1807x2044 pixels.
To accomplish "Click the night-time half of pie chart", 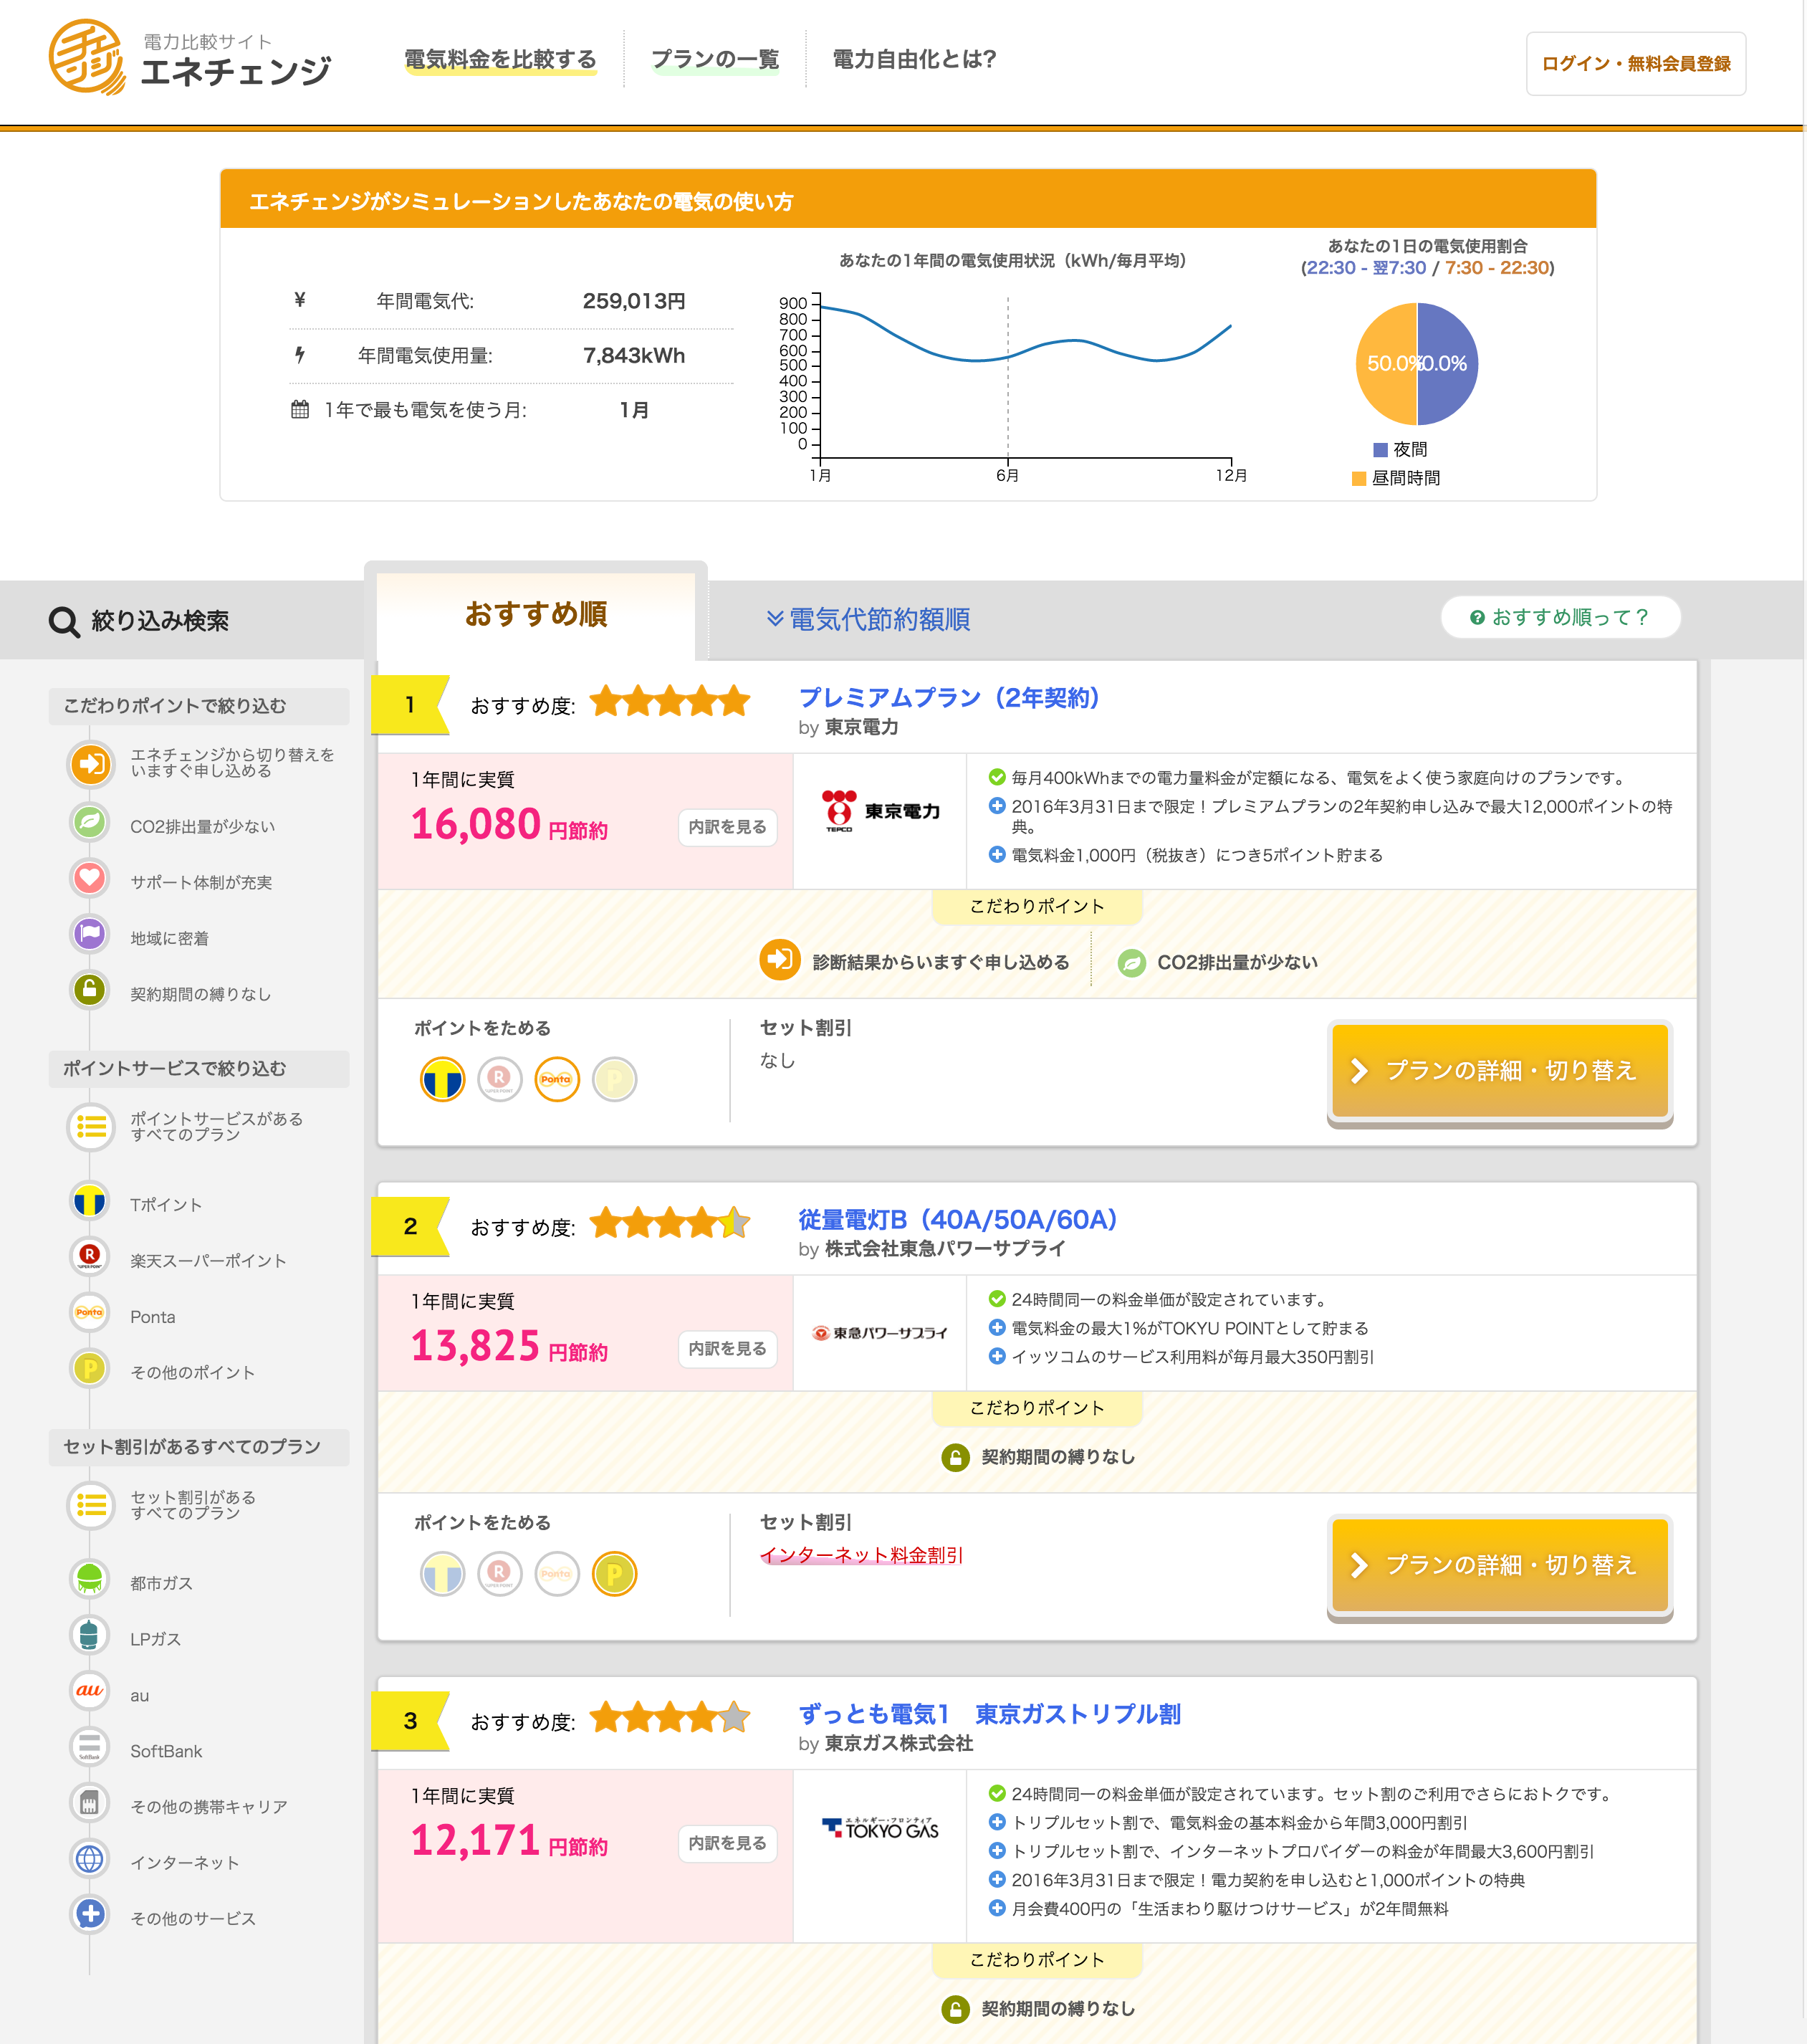I will pyautogui.click(x=1447, y=364).
